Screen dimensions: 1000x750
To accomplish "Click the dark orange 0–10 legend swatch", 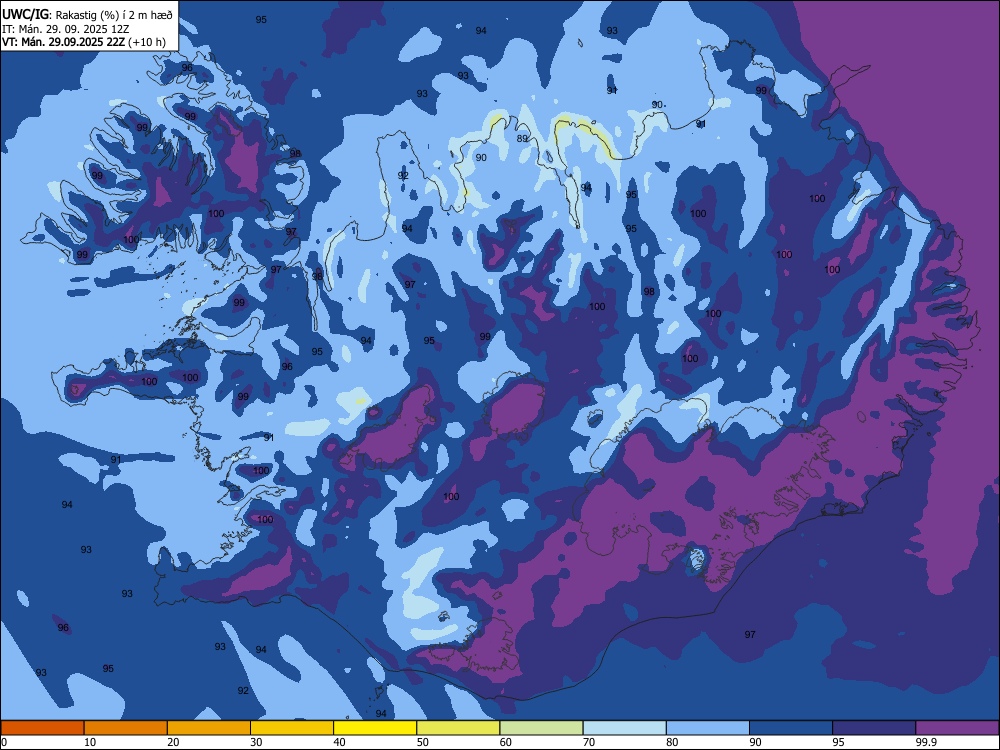I will [x=42, y=728].
